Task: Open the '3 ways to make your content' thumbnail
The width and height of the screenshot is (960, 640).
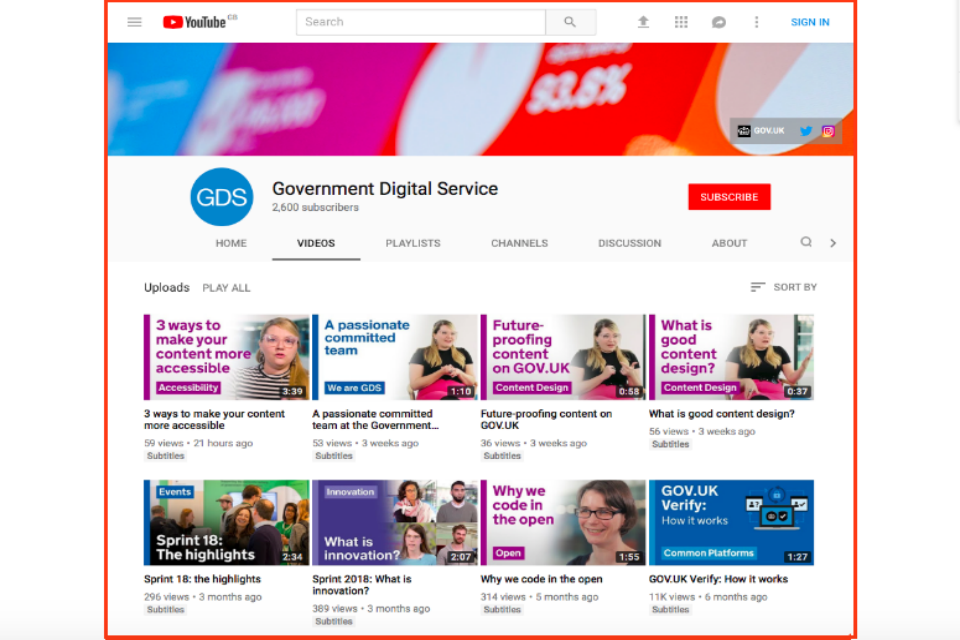Action: 227,357
